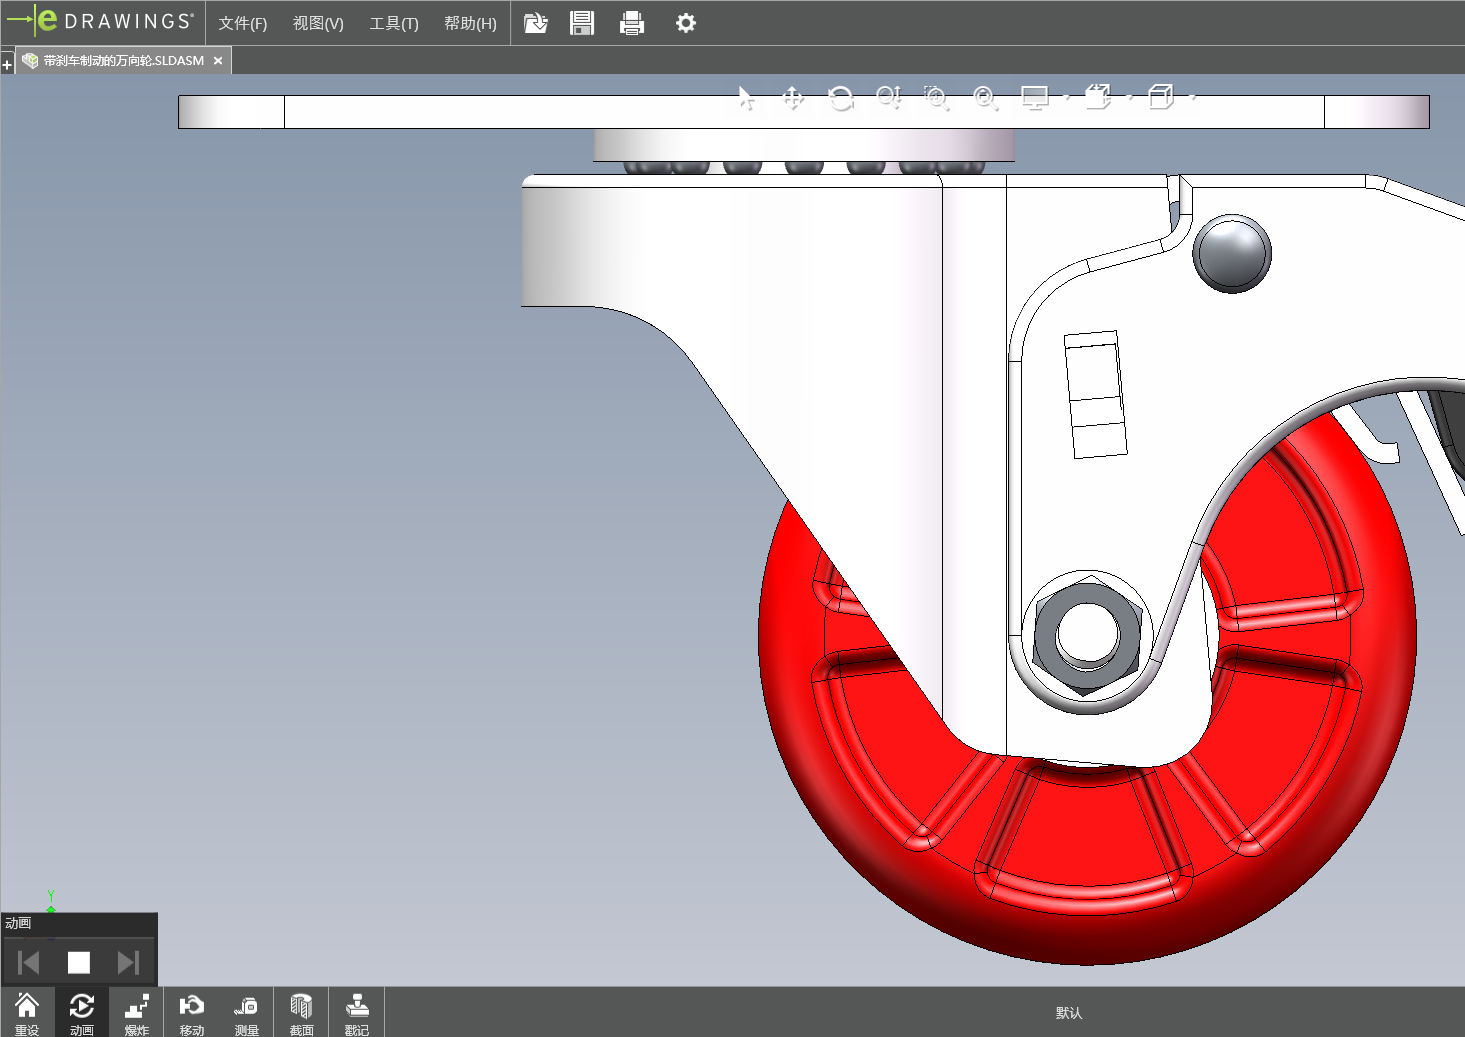1465x1037 pixels.
Task: Click the display style monitor icon
Action: click(1034, 98)
